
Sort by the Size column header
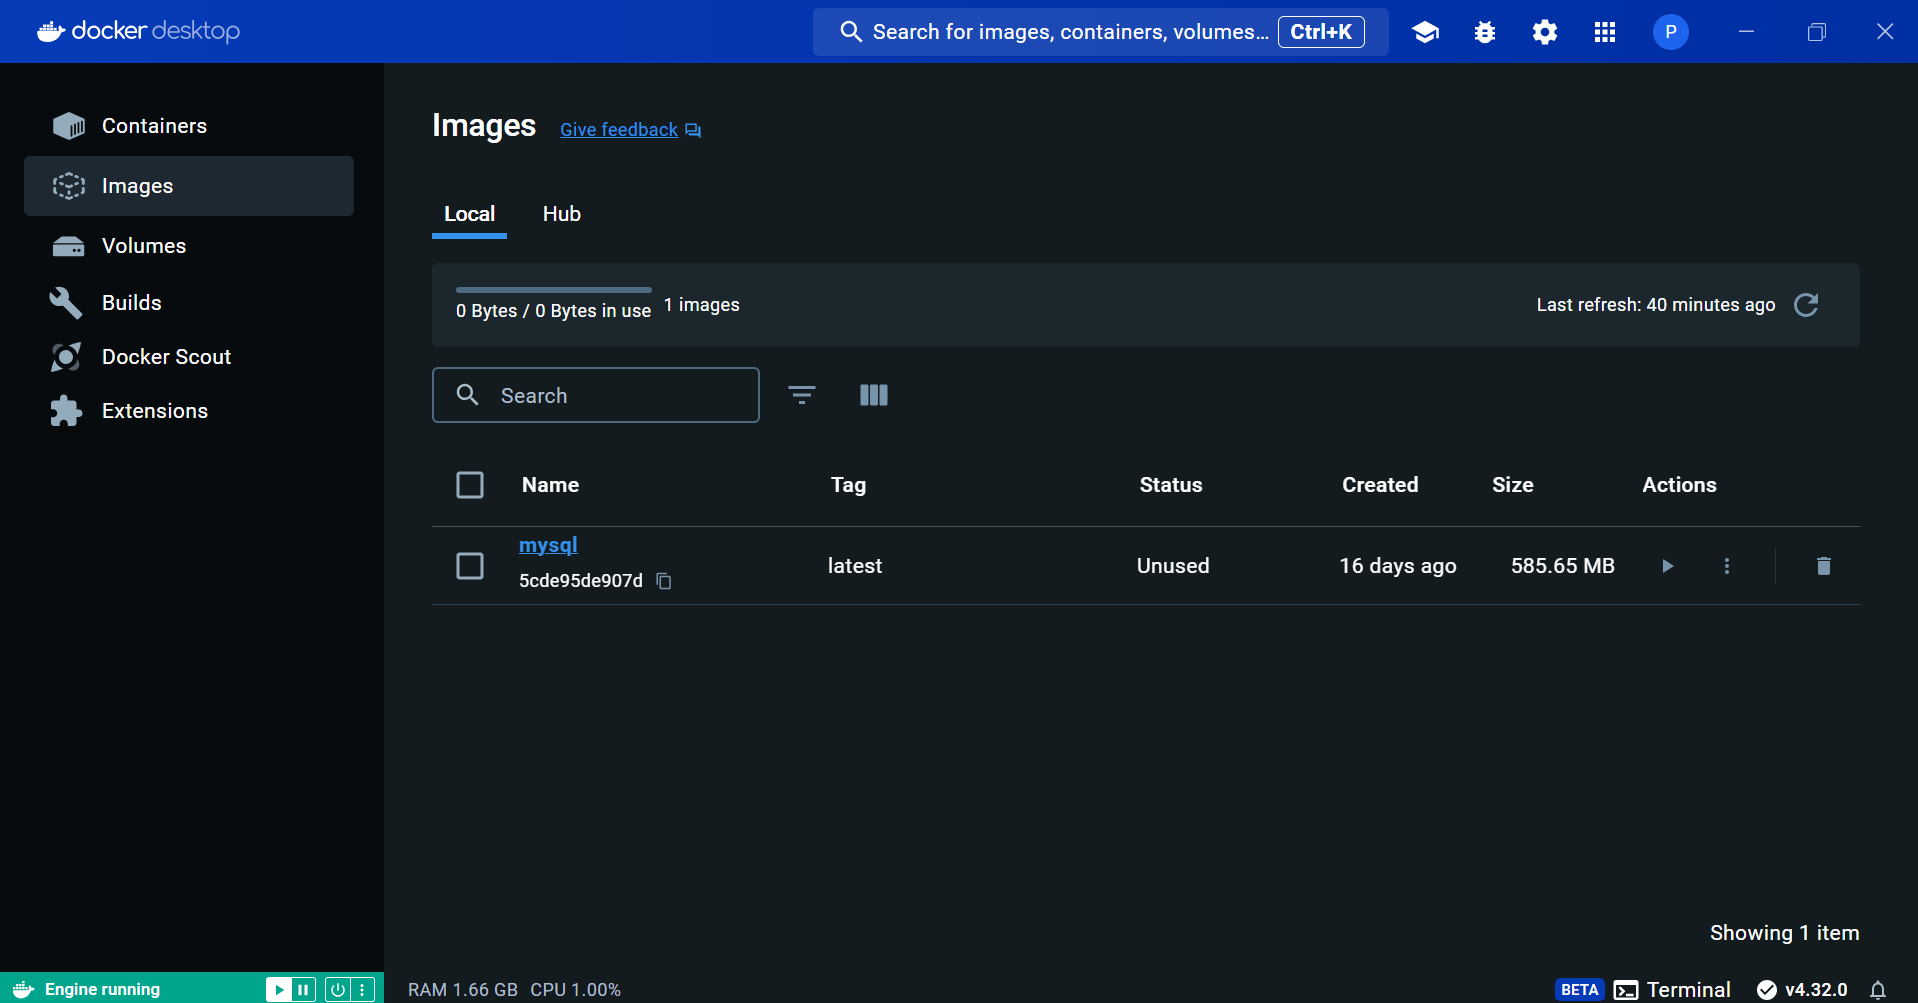click(x=1513, y=485)
